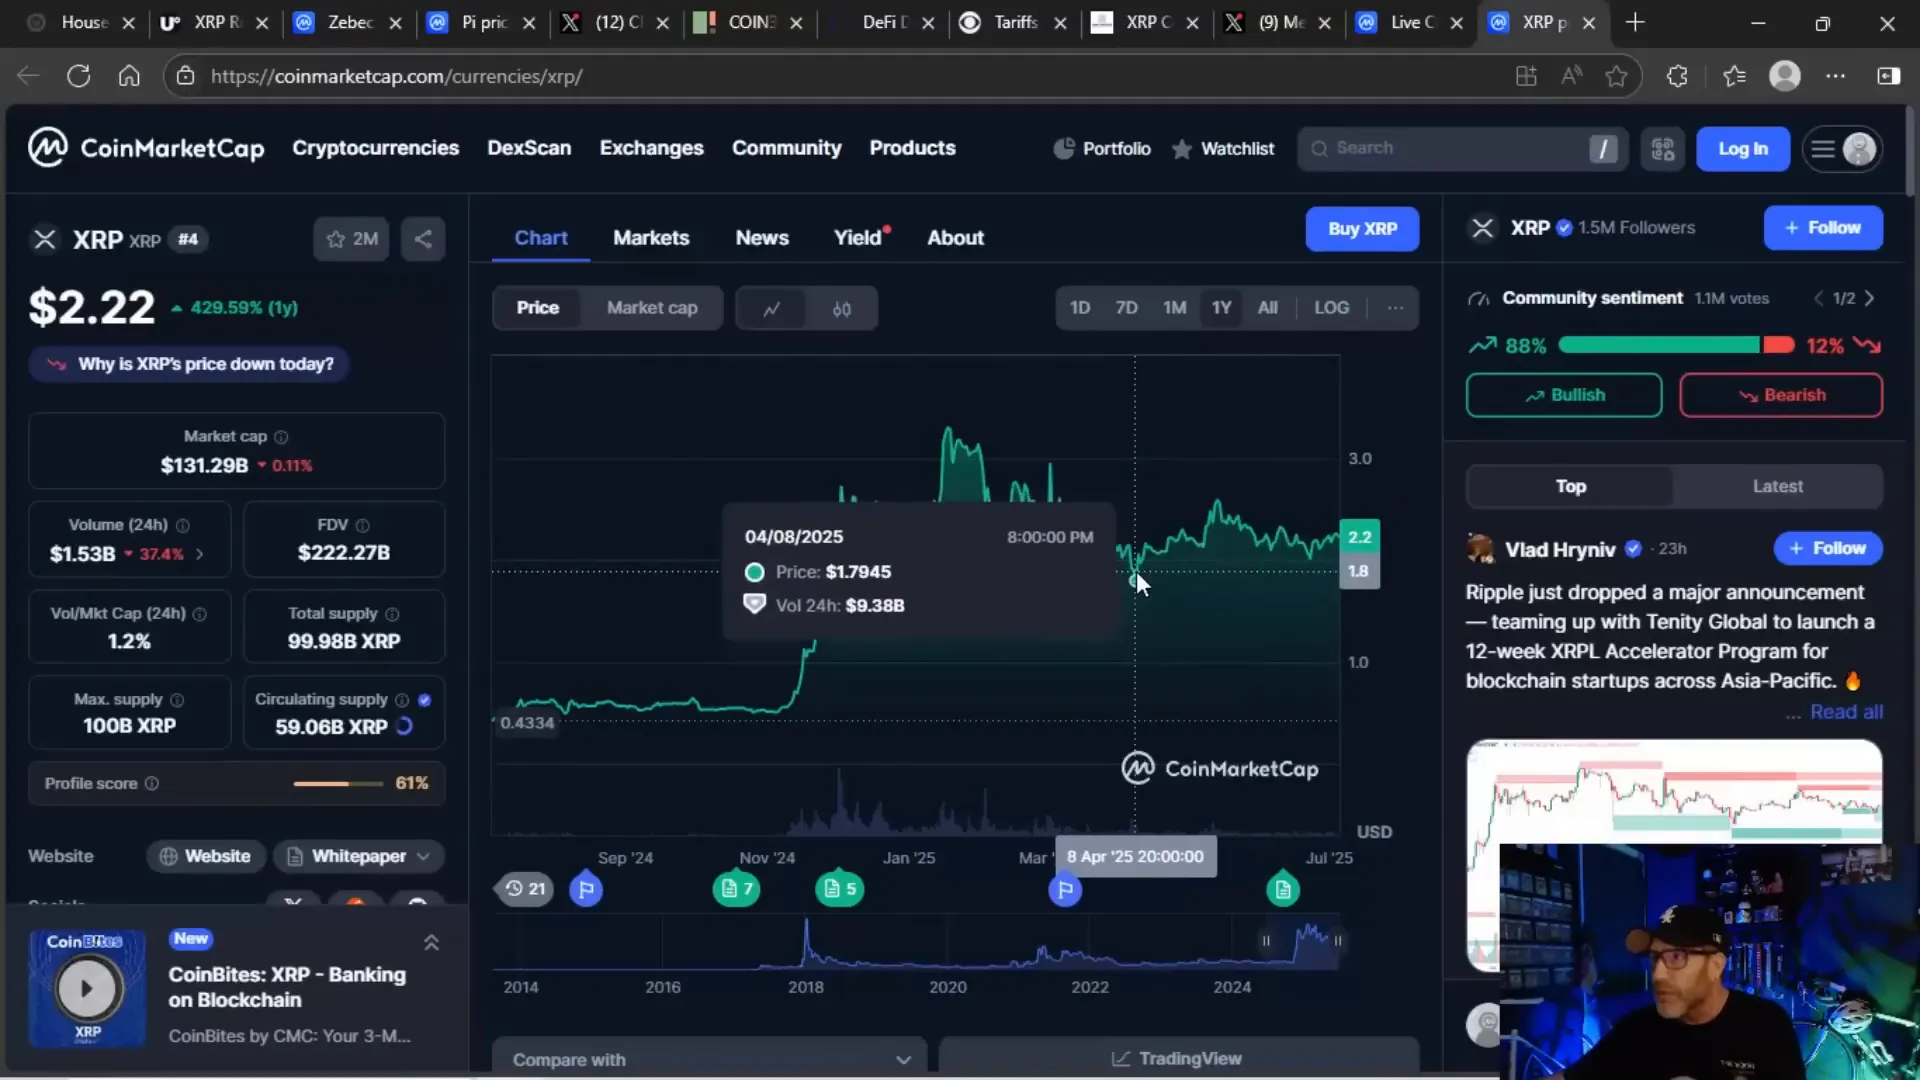Open 'Why is XRP's price down today?'

pos(189,364)
